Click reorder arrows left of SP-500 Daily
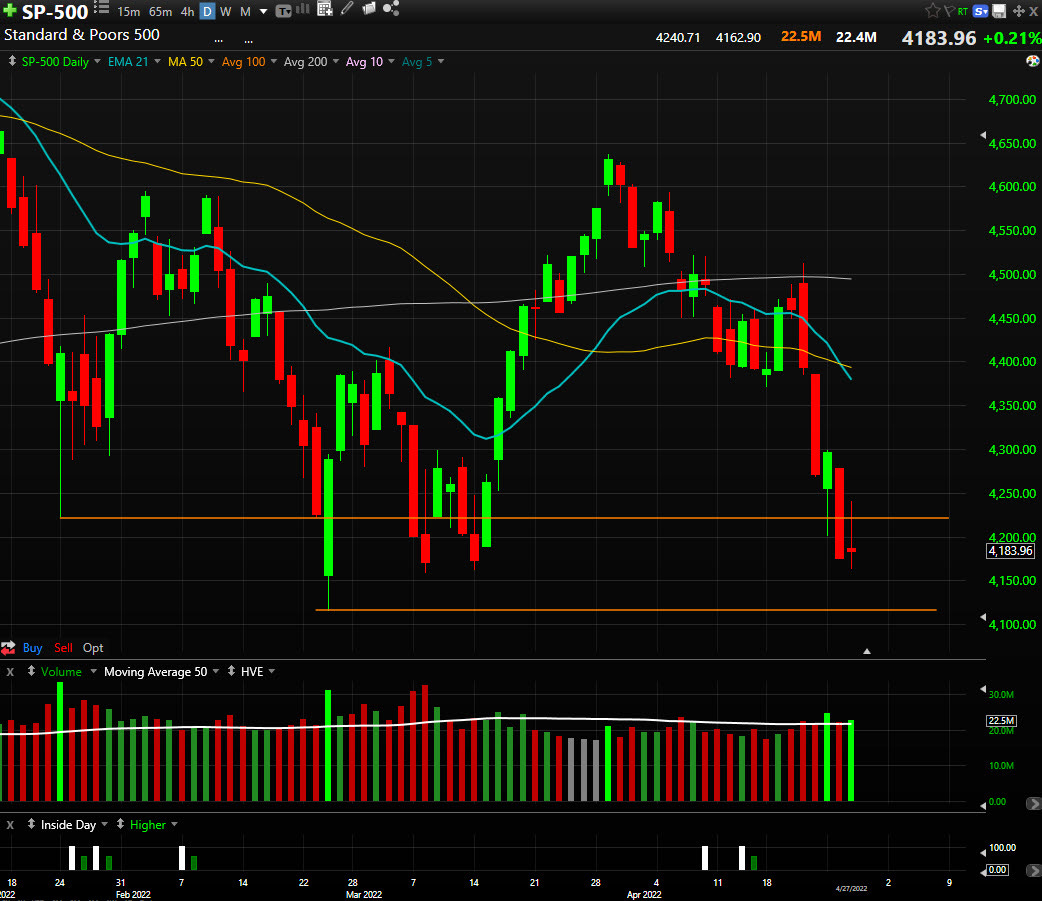 (12, 61)
